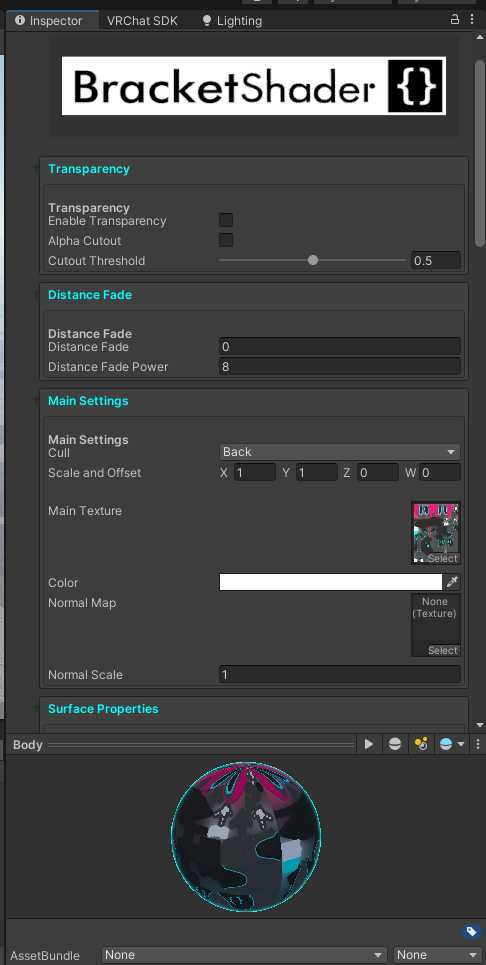Adjust the Cutout Threshold slider handle
Image resolution: width=486 pixels, height=965 pixels.
[x=313, y=260]
